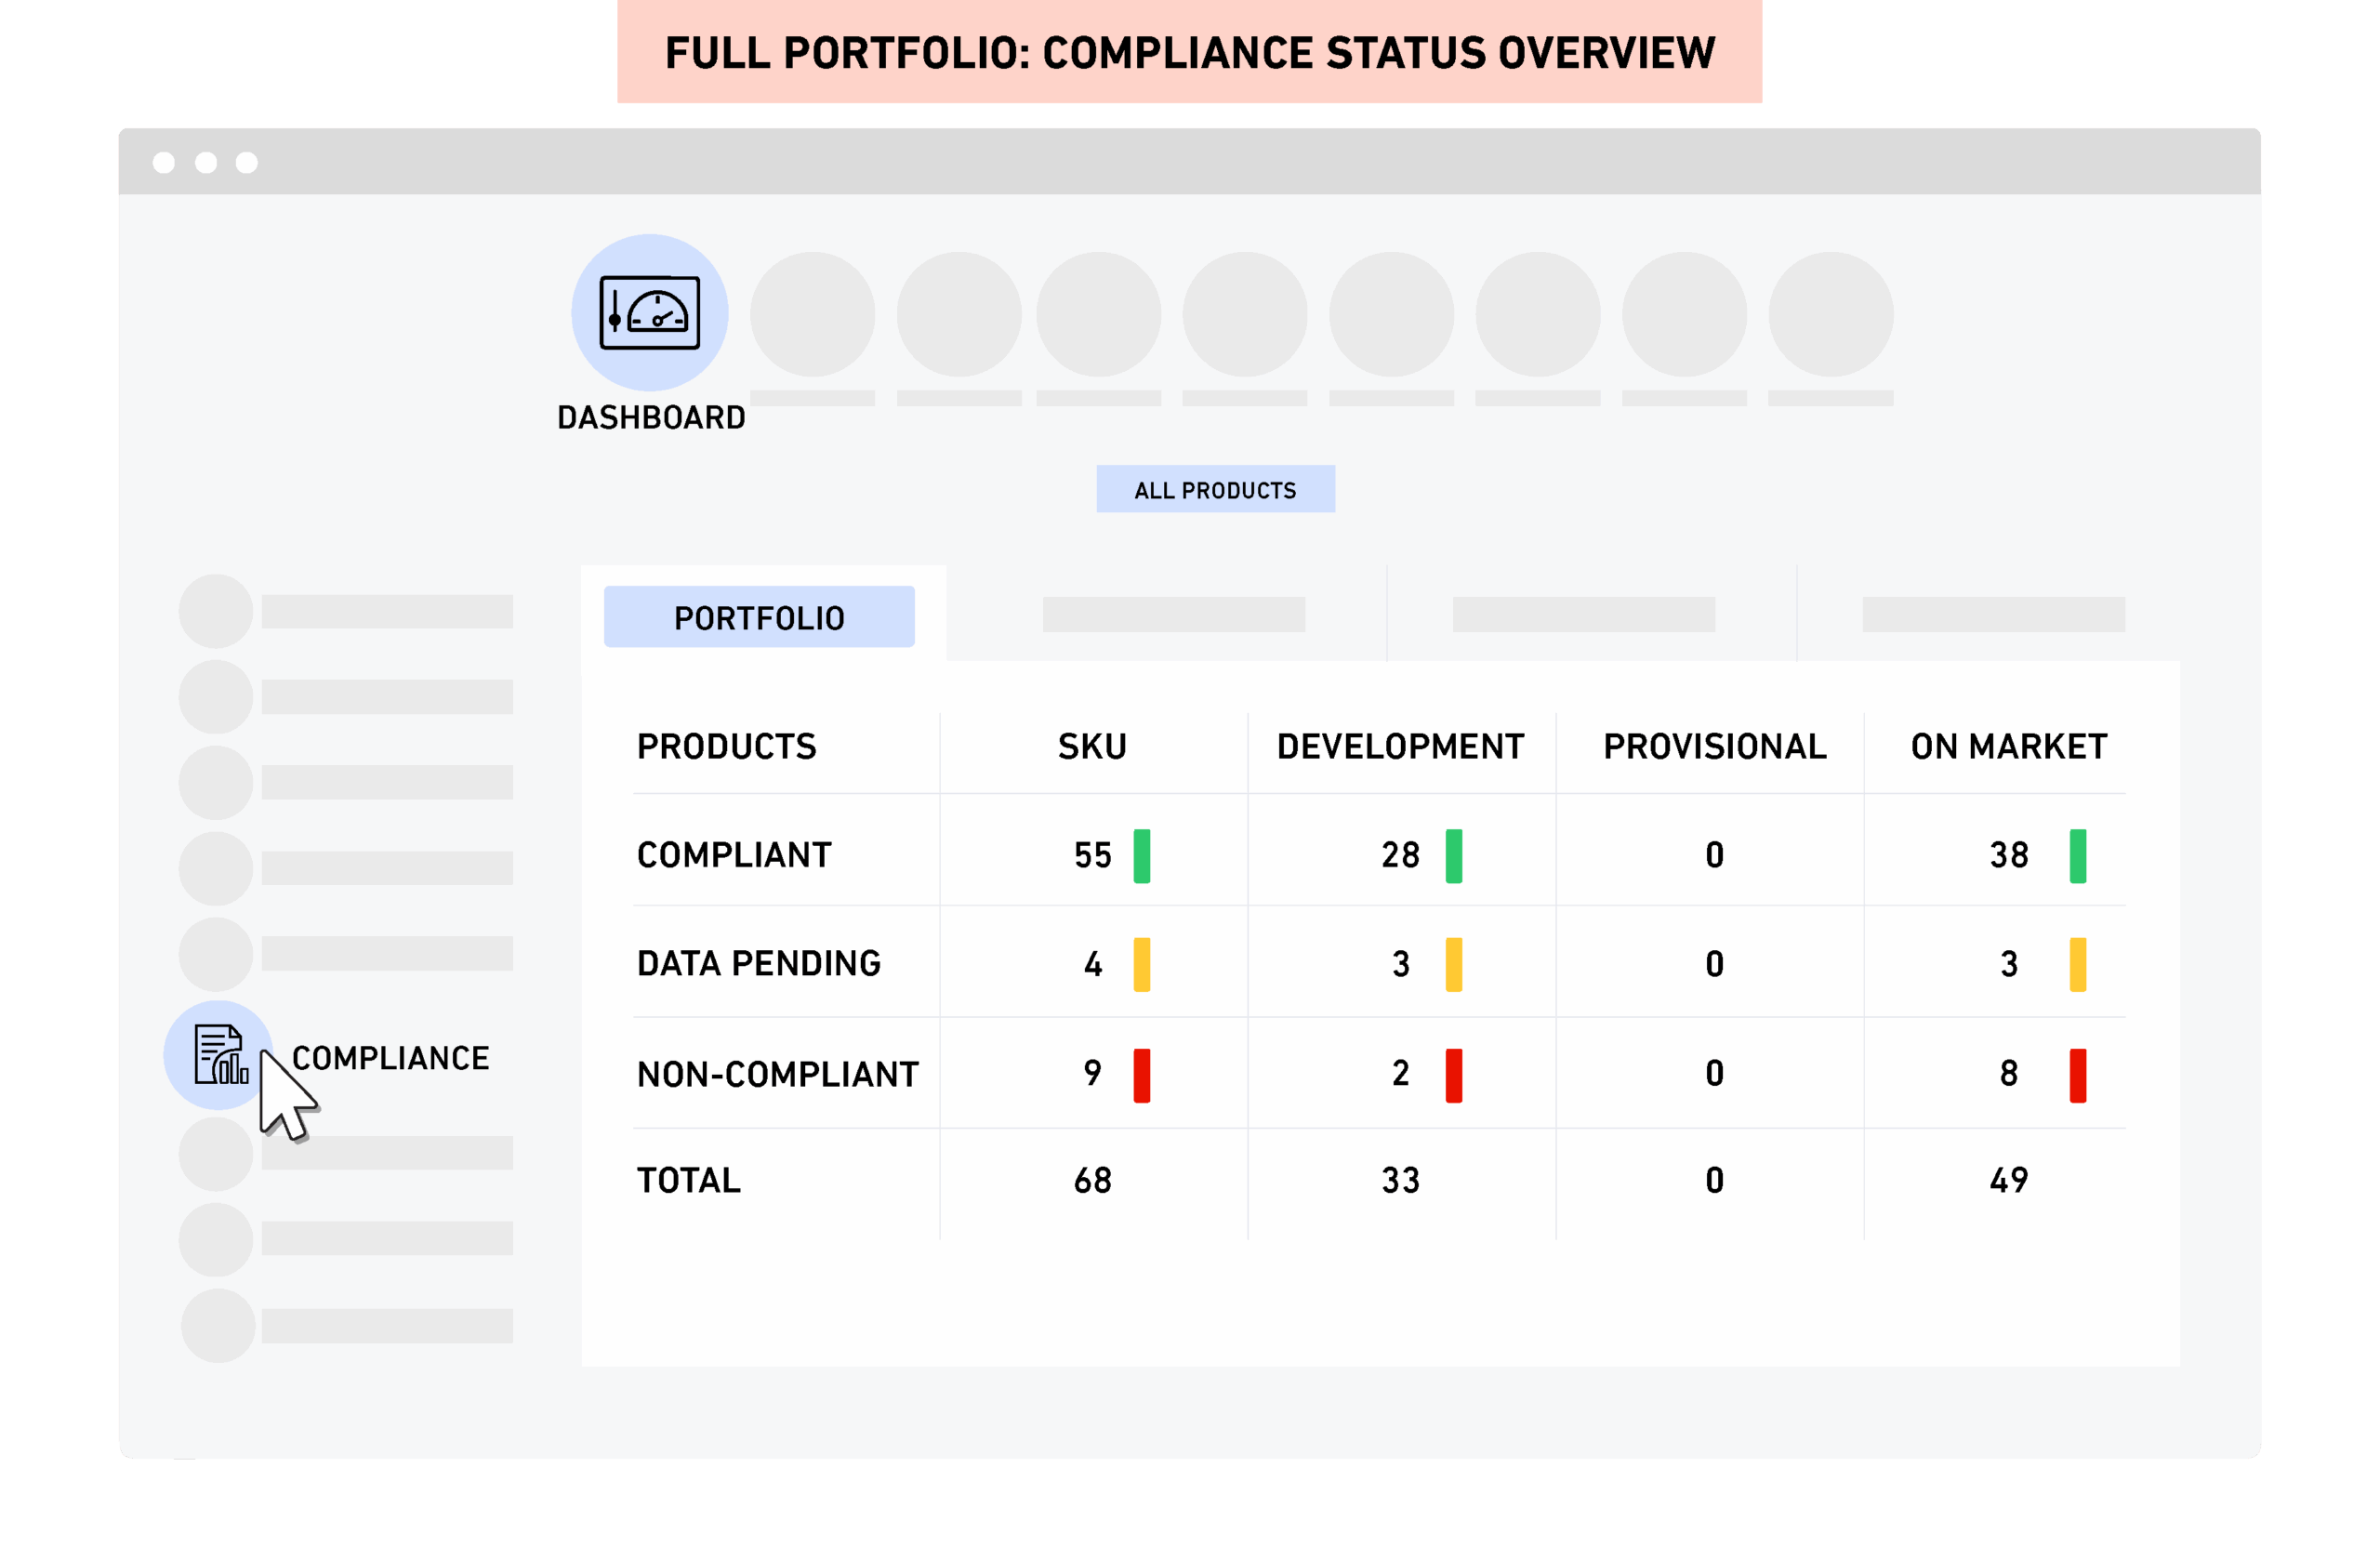Click the Development column header
This screenshot has height=1560, width=2380.
point(1400,747)
